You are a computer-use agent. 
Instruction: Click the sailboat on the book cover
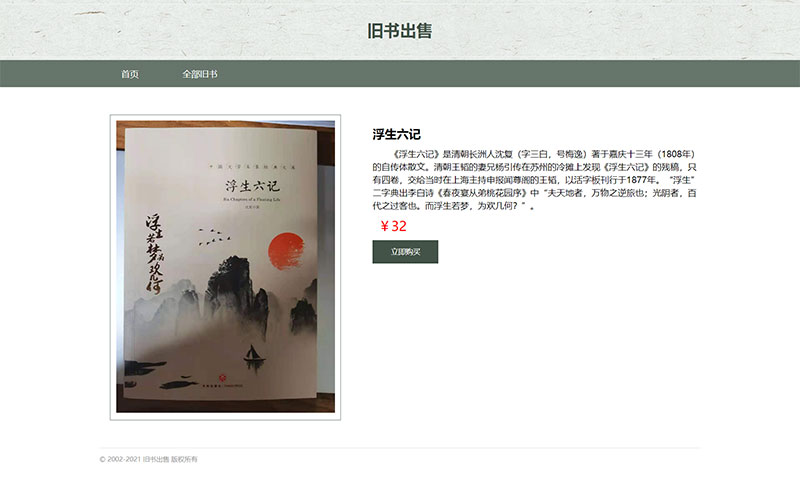(253, 356)
